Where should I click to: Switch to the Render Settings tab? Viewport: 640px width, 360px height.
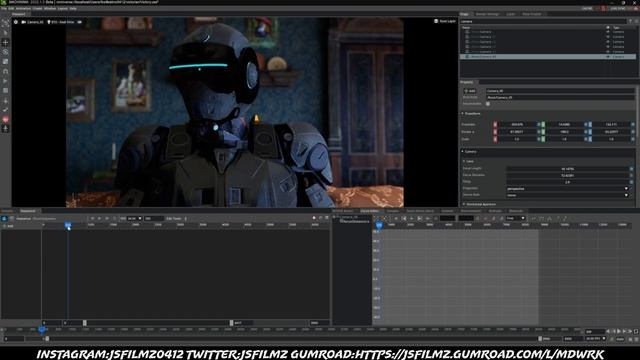click(487, 14)
